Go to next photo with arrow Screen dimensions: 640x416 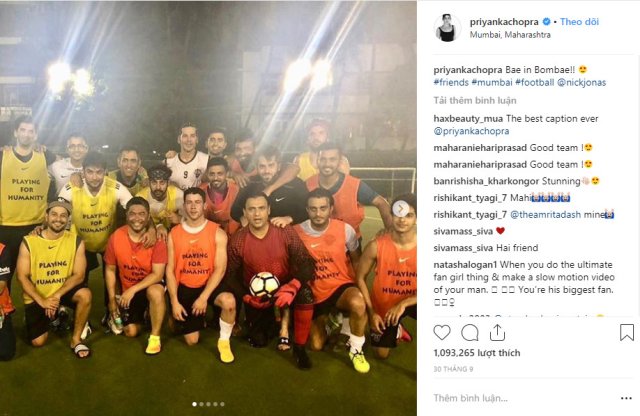pos(400,209)
